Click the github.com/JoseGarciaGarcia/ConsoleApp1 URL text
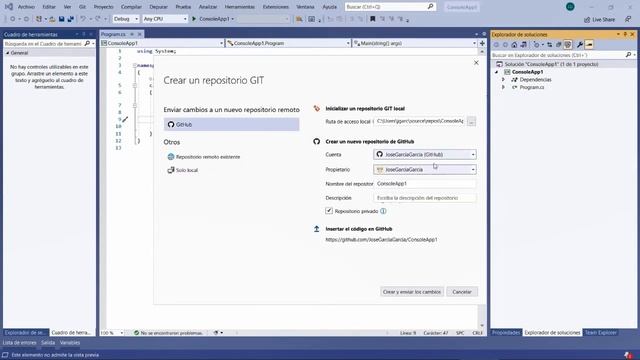The width and height of the screenshot is (640, 360). 381,240
